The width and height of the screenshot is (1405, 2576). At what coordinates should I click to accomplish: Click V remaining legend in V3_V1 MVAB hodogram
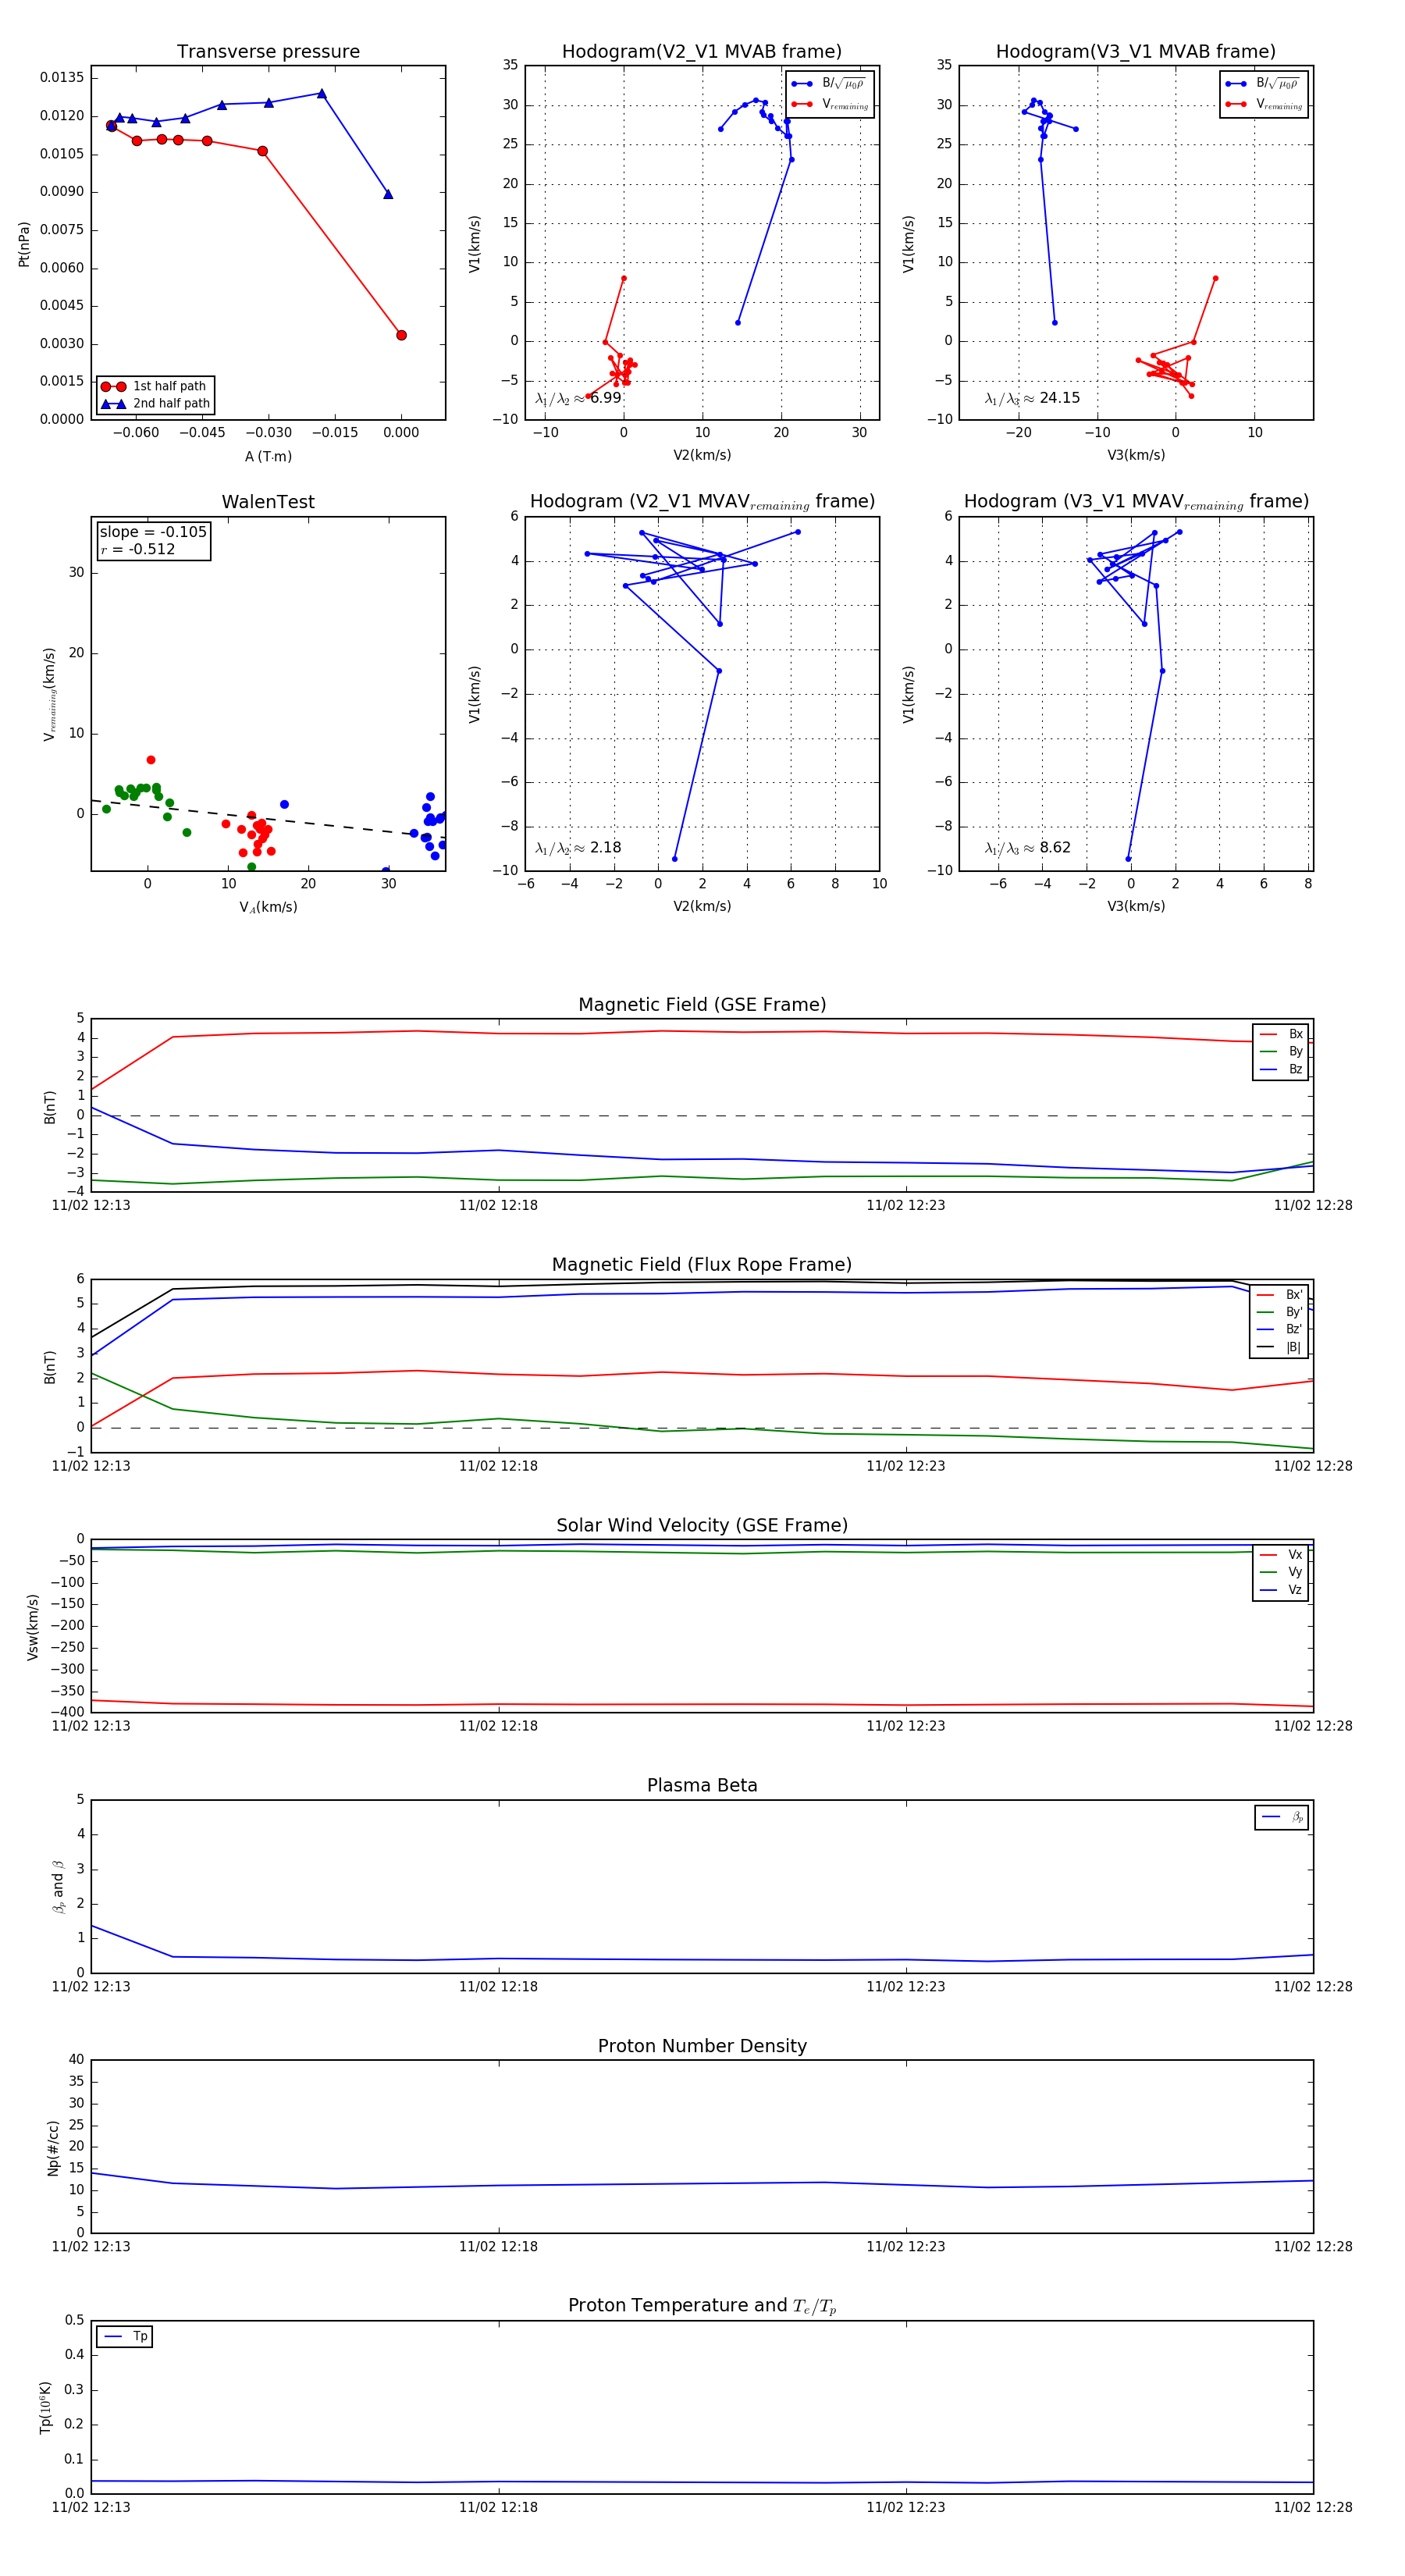[x=1263, y=104]
